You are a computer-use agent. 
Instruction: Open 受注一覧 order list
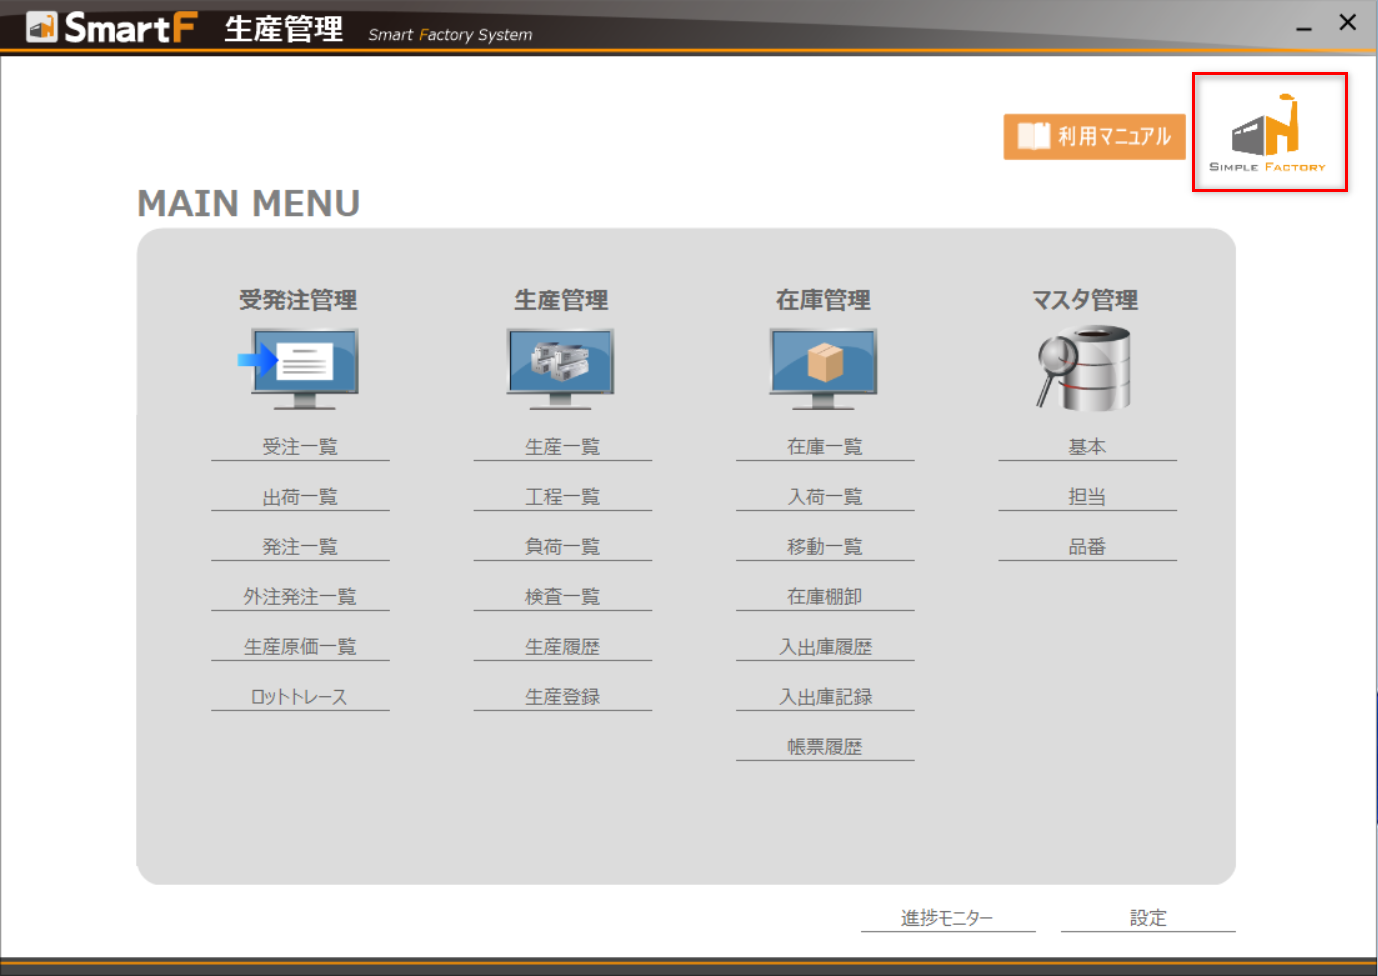tap(300, 447)
